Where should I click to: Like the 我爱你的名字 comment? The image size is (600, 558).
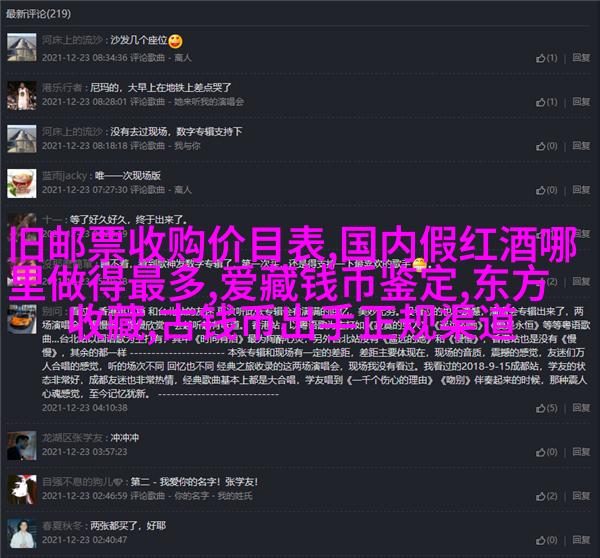pos(546,496)
